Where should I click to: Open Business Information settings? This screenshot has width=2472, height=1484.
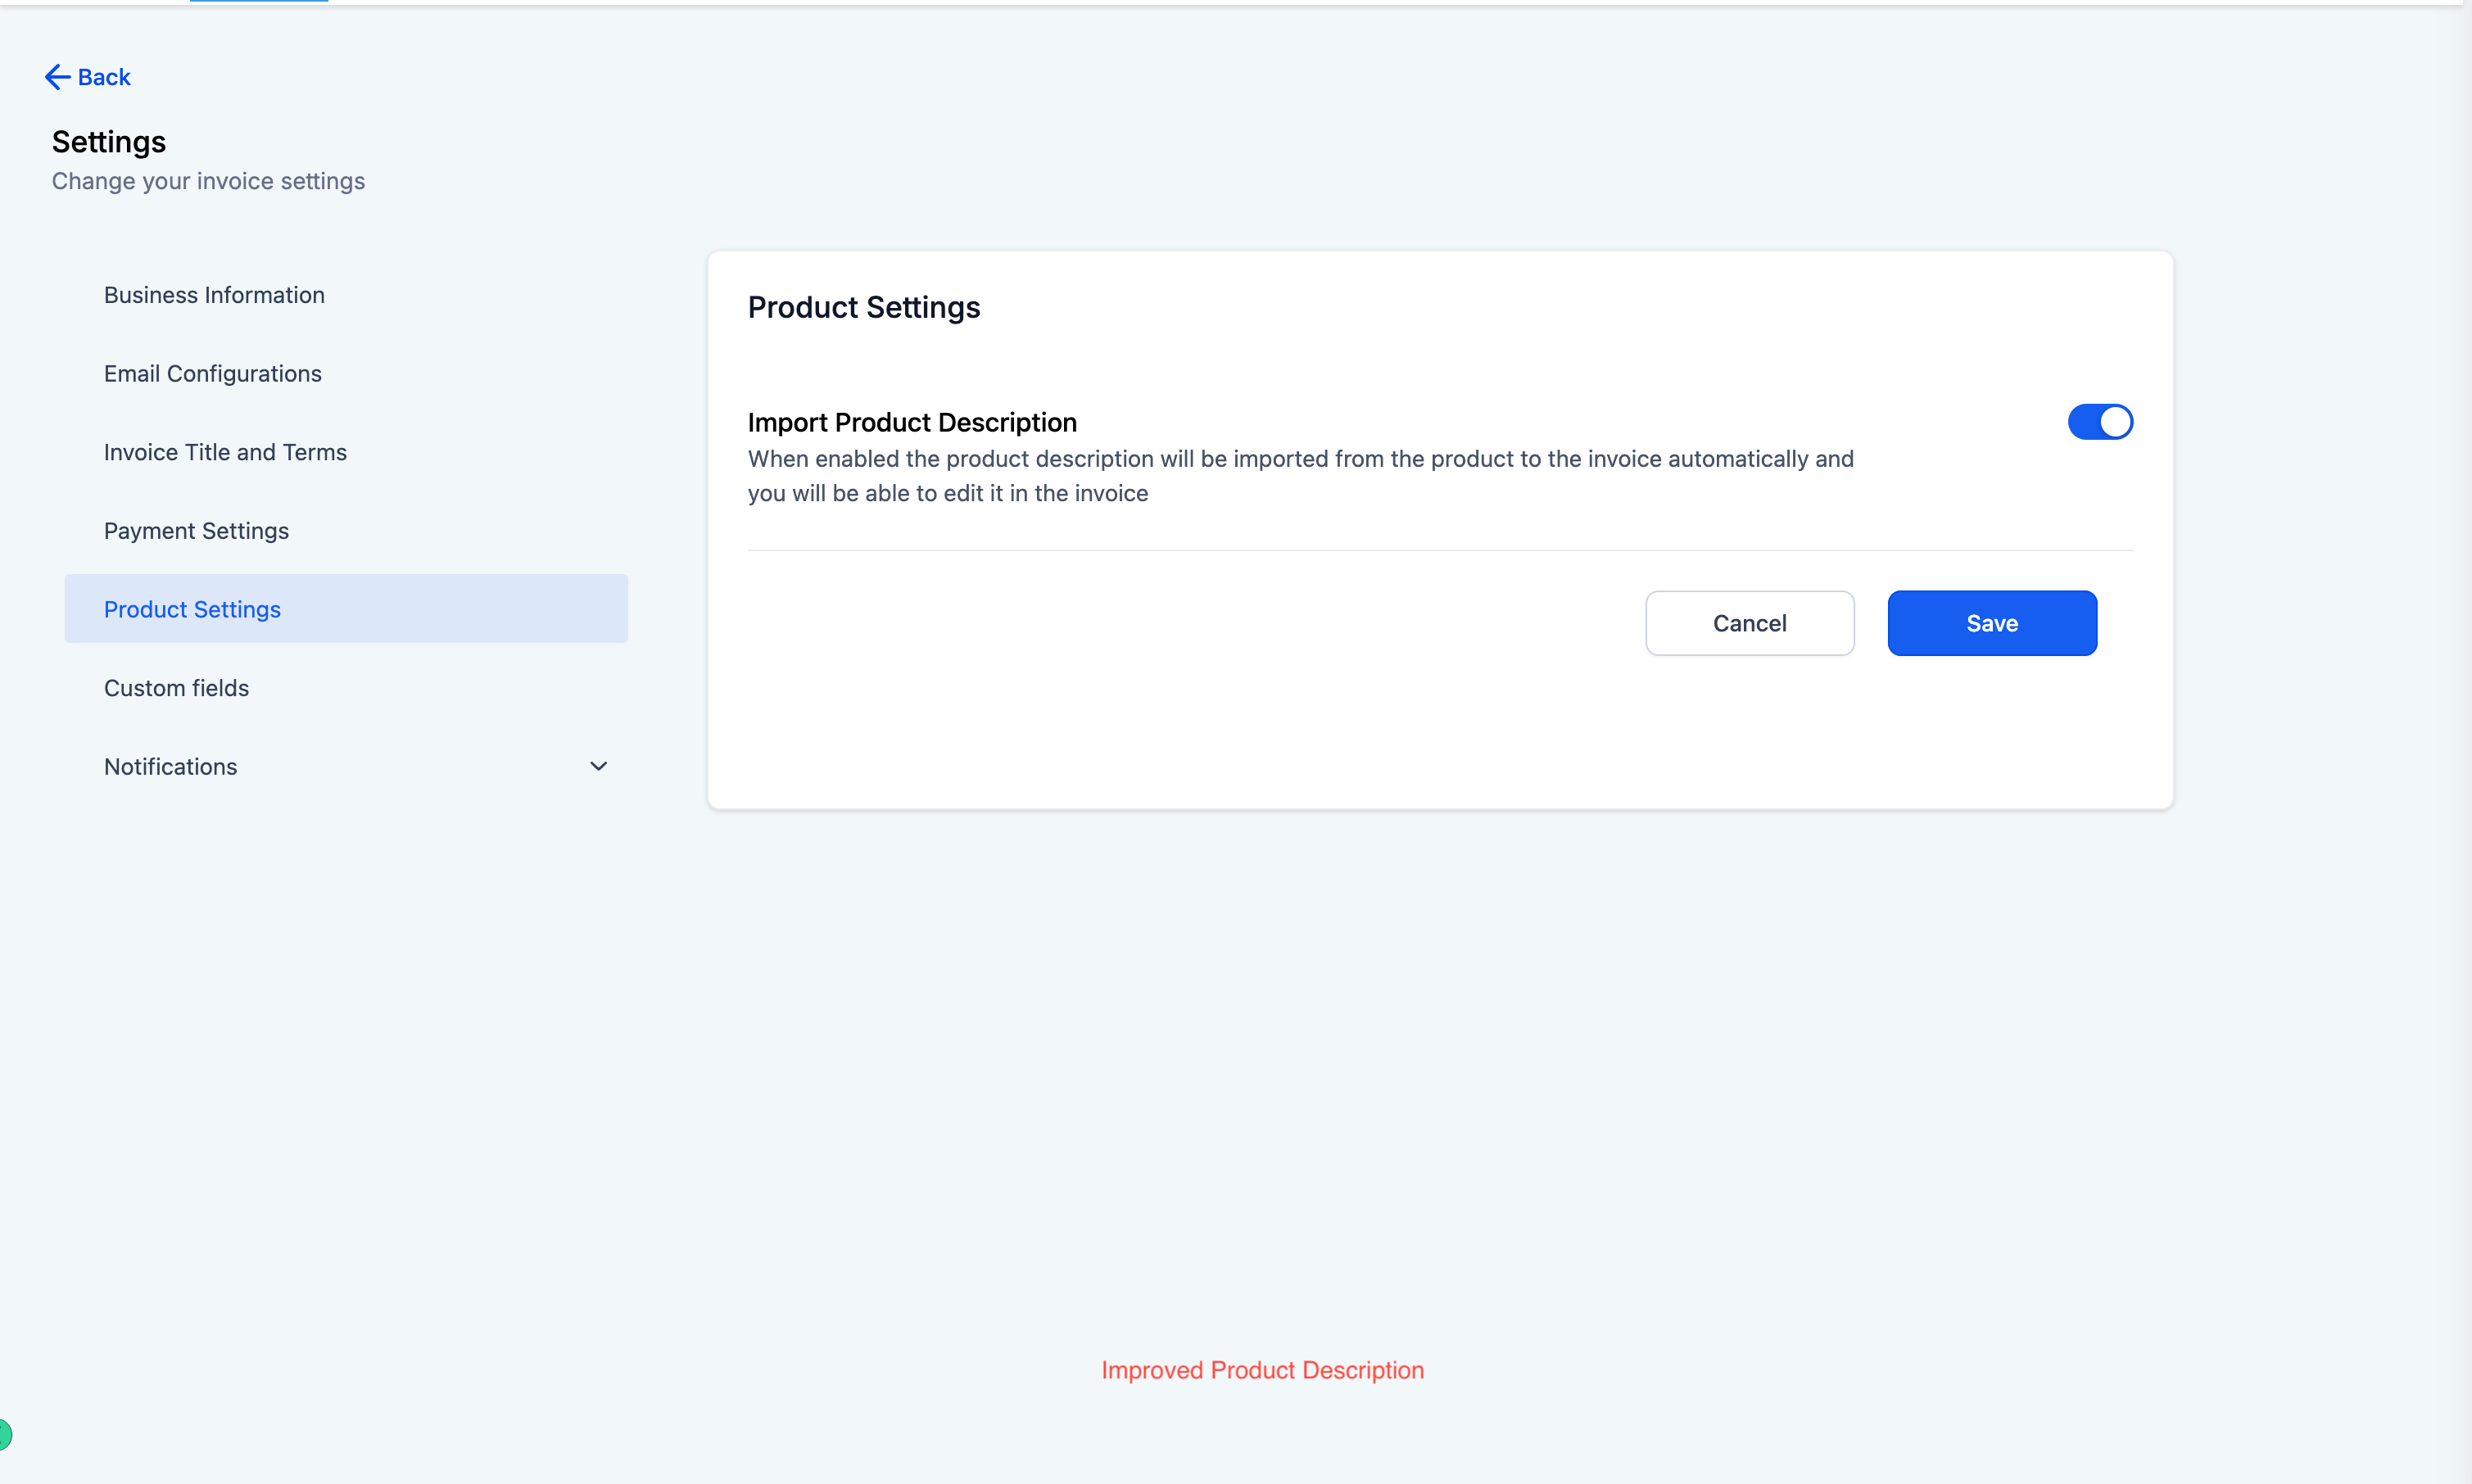tap(214, 295)
